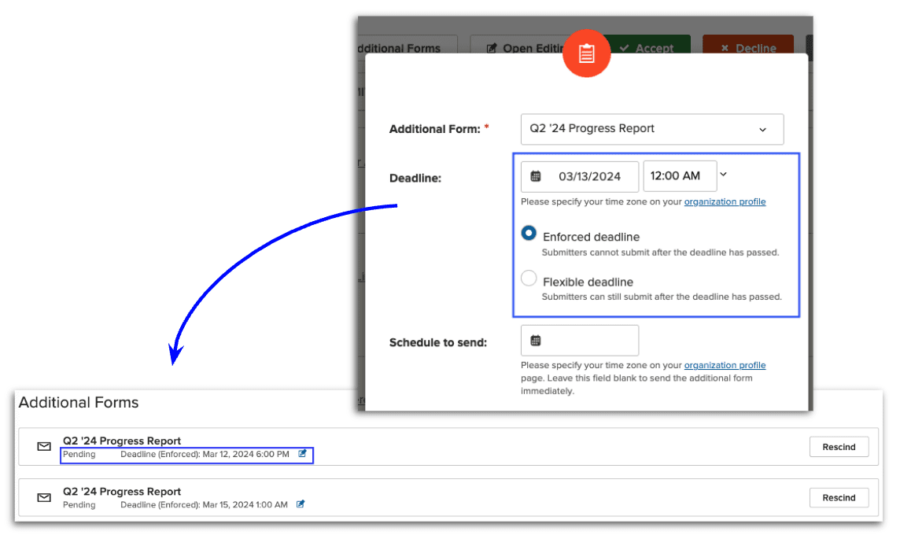Screen dimensions: 900x535
Task: Click 'Deadline (Enforced): Mar 15, 2024 1:00 AM' text
Action: (x=204, y=505)
